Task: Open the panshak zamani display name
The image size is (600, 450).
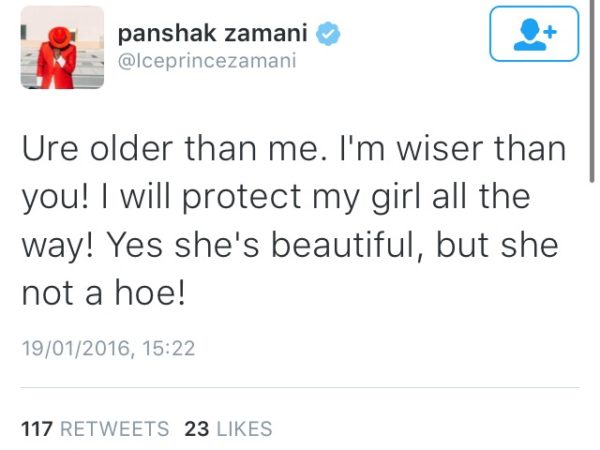Action: [x=214, y=35]
